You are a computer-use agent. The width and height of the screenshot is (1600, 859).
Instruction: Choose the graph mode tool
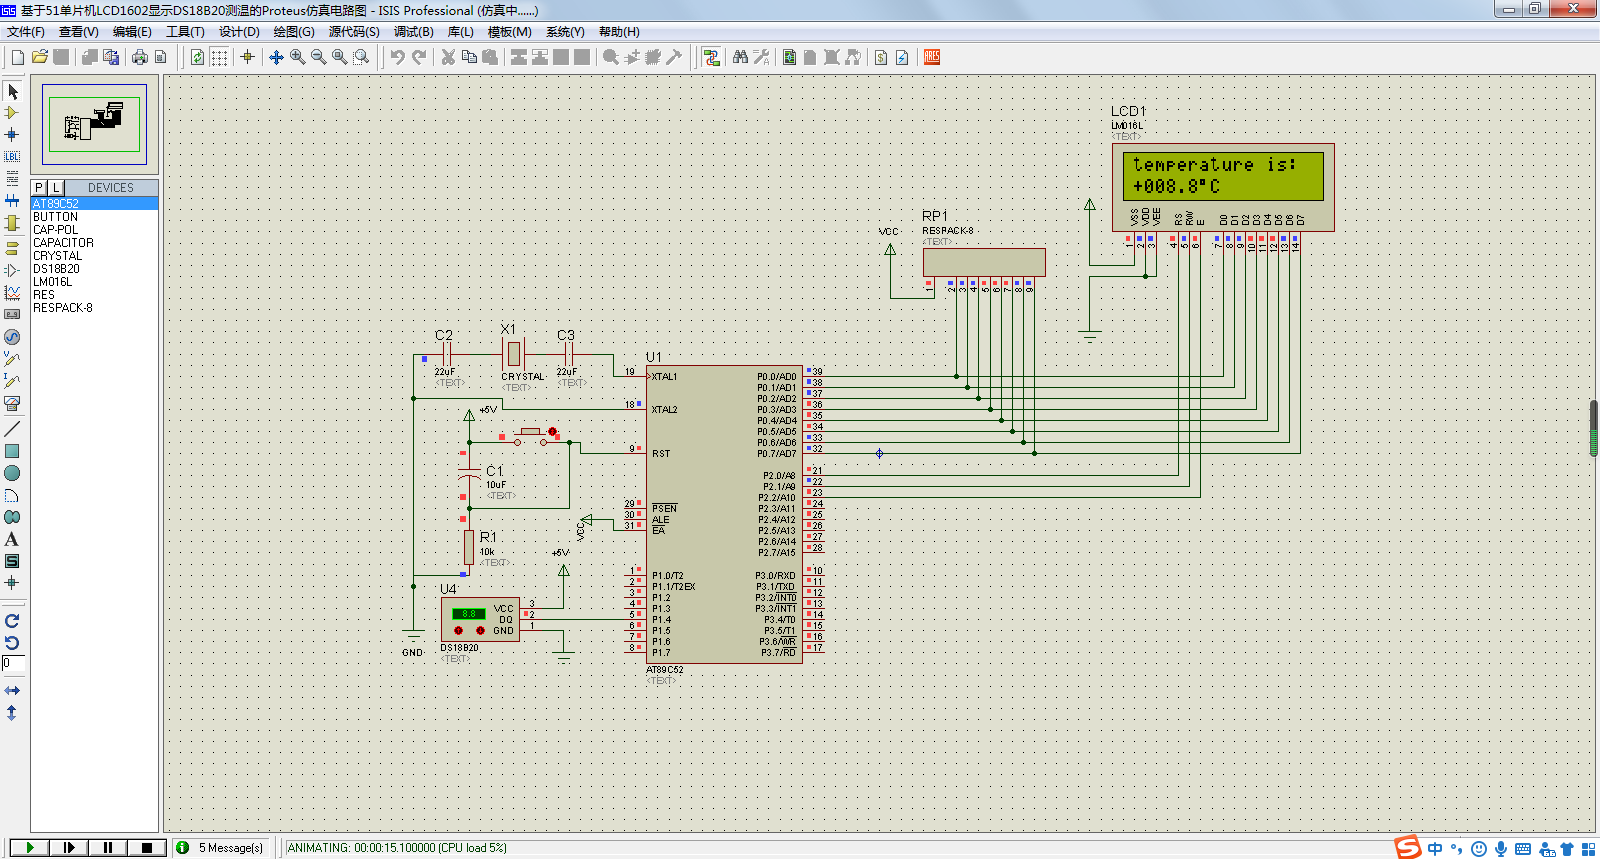12,293
